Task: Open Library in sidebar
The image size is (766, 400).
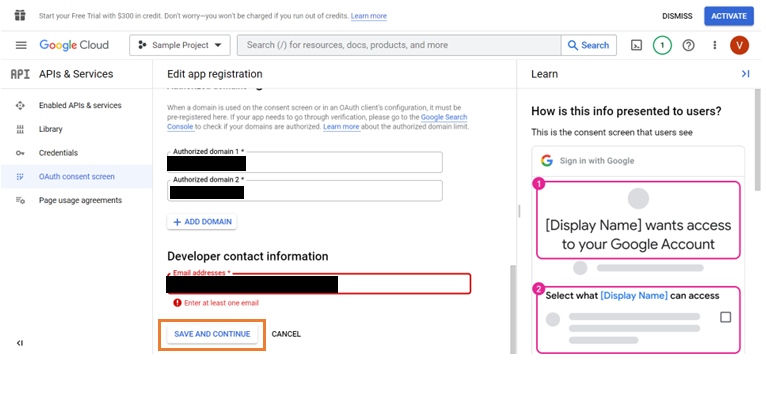Action: point(51,129)
